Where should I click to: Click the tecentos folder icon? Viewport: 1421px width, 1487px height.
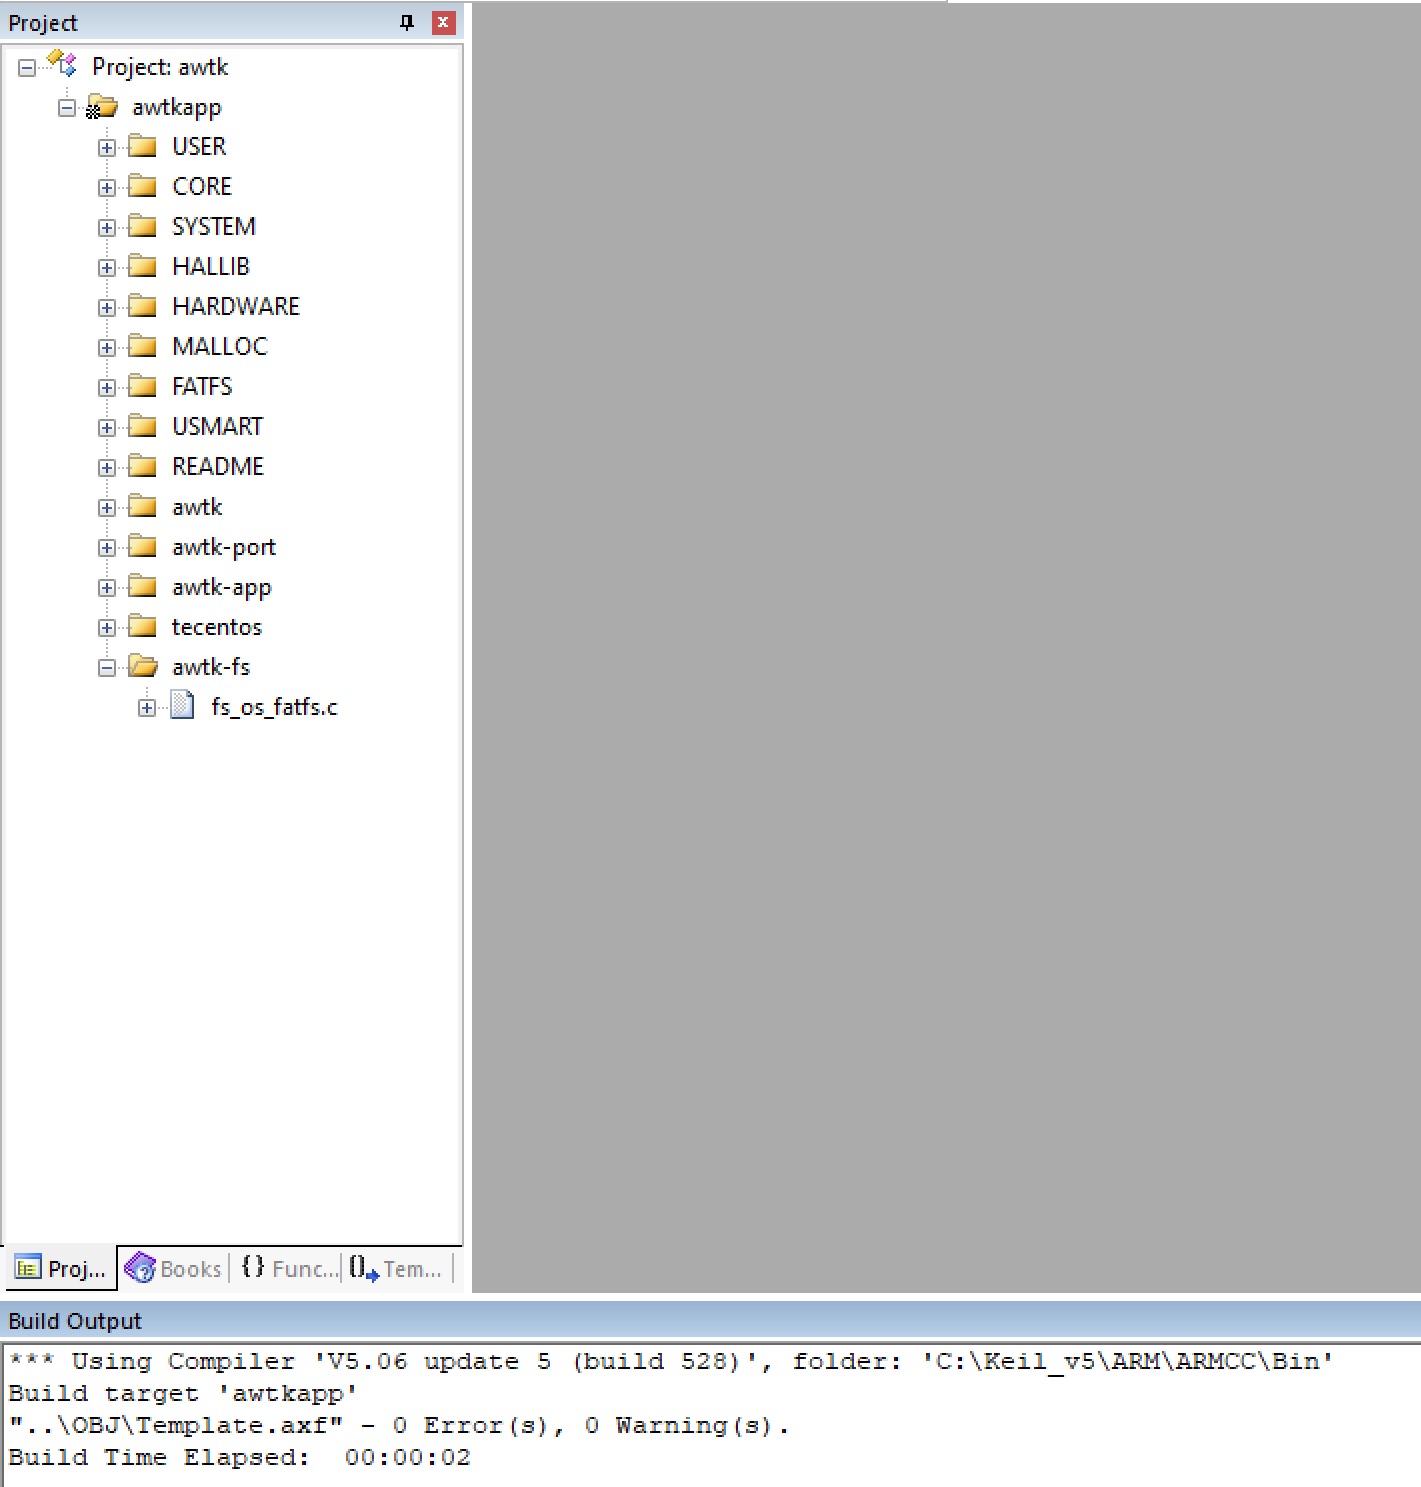[x=142, y=626]
